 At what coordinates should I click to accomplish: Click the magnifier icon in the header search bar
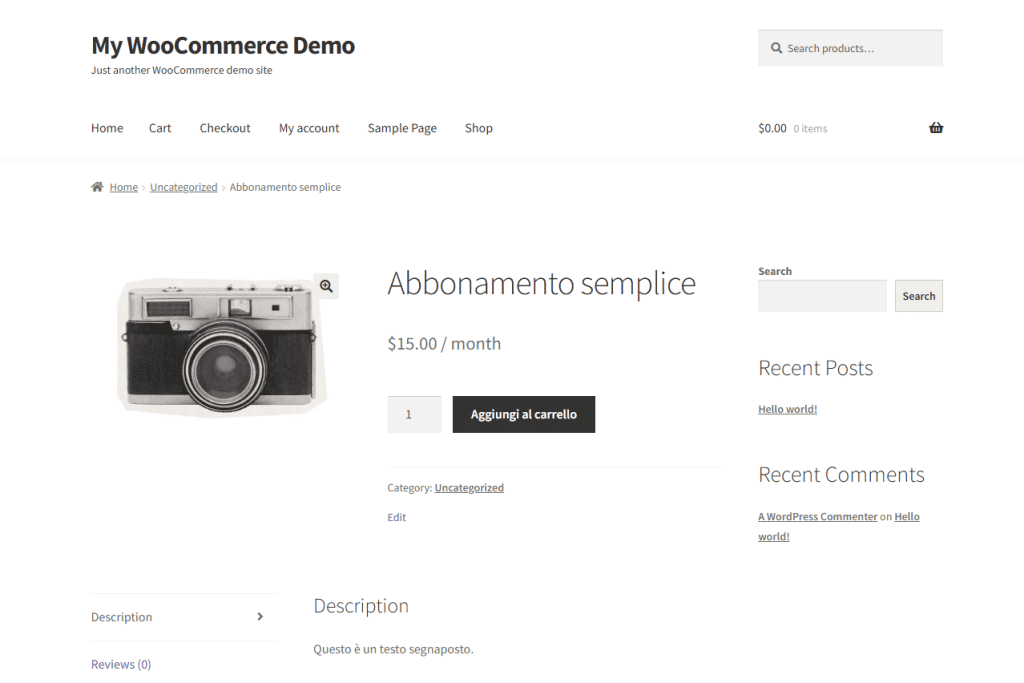pyautogui.click(x=777, y=47)
